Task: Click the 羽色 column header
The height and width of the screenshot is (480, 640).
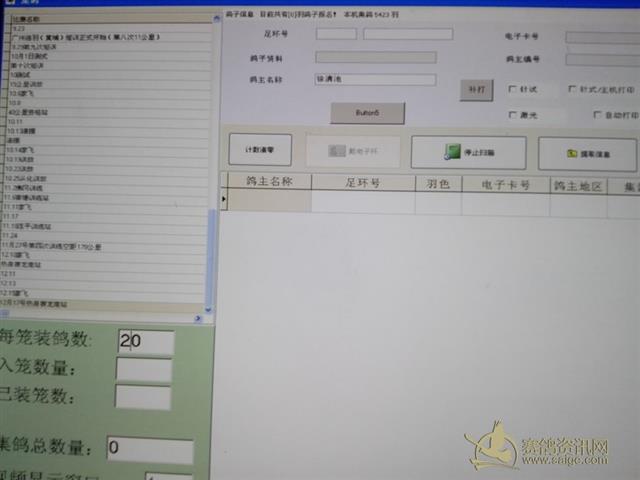Action: tap(437, 184)
